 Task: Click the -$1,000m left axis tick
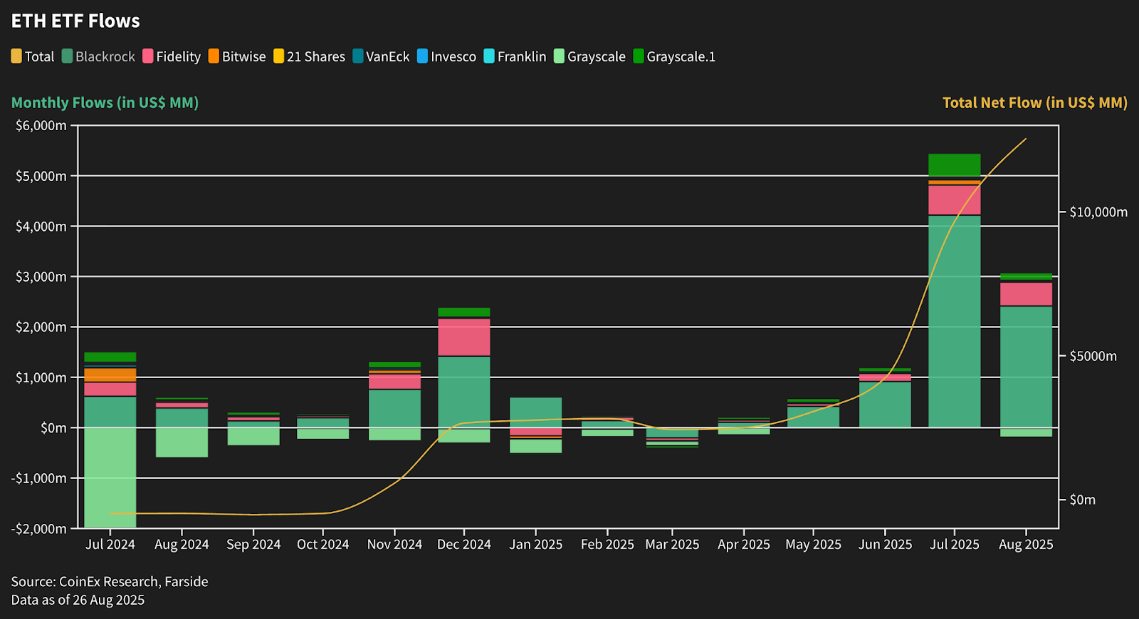coord(39,478)
